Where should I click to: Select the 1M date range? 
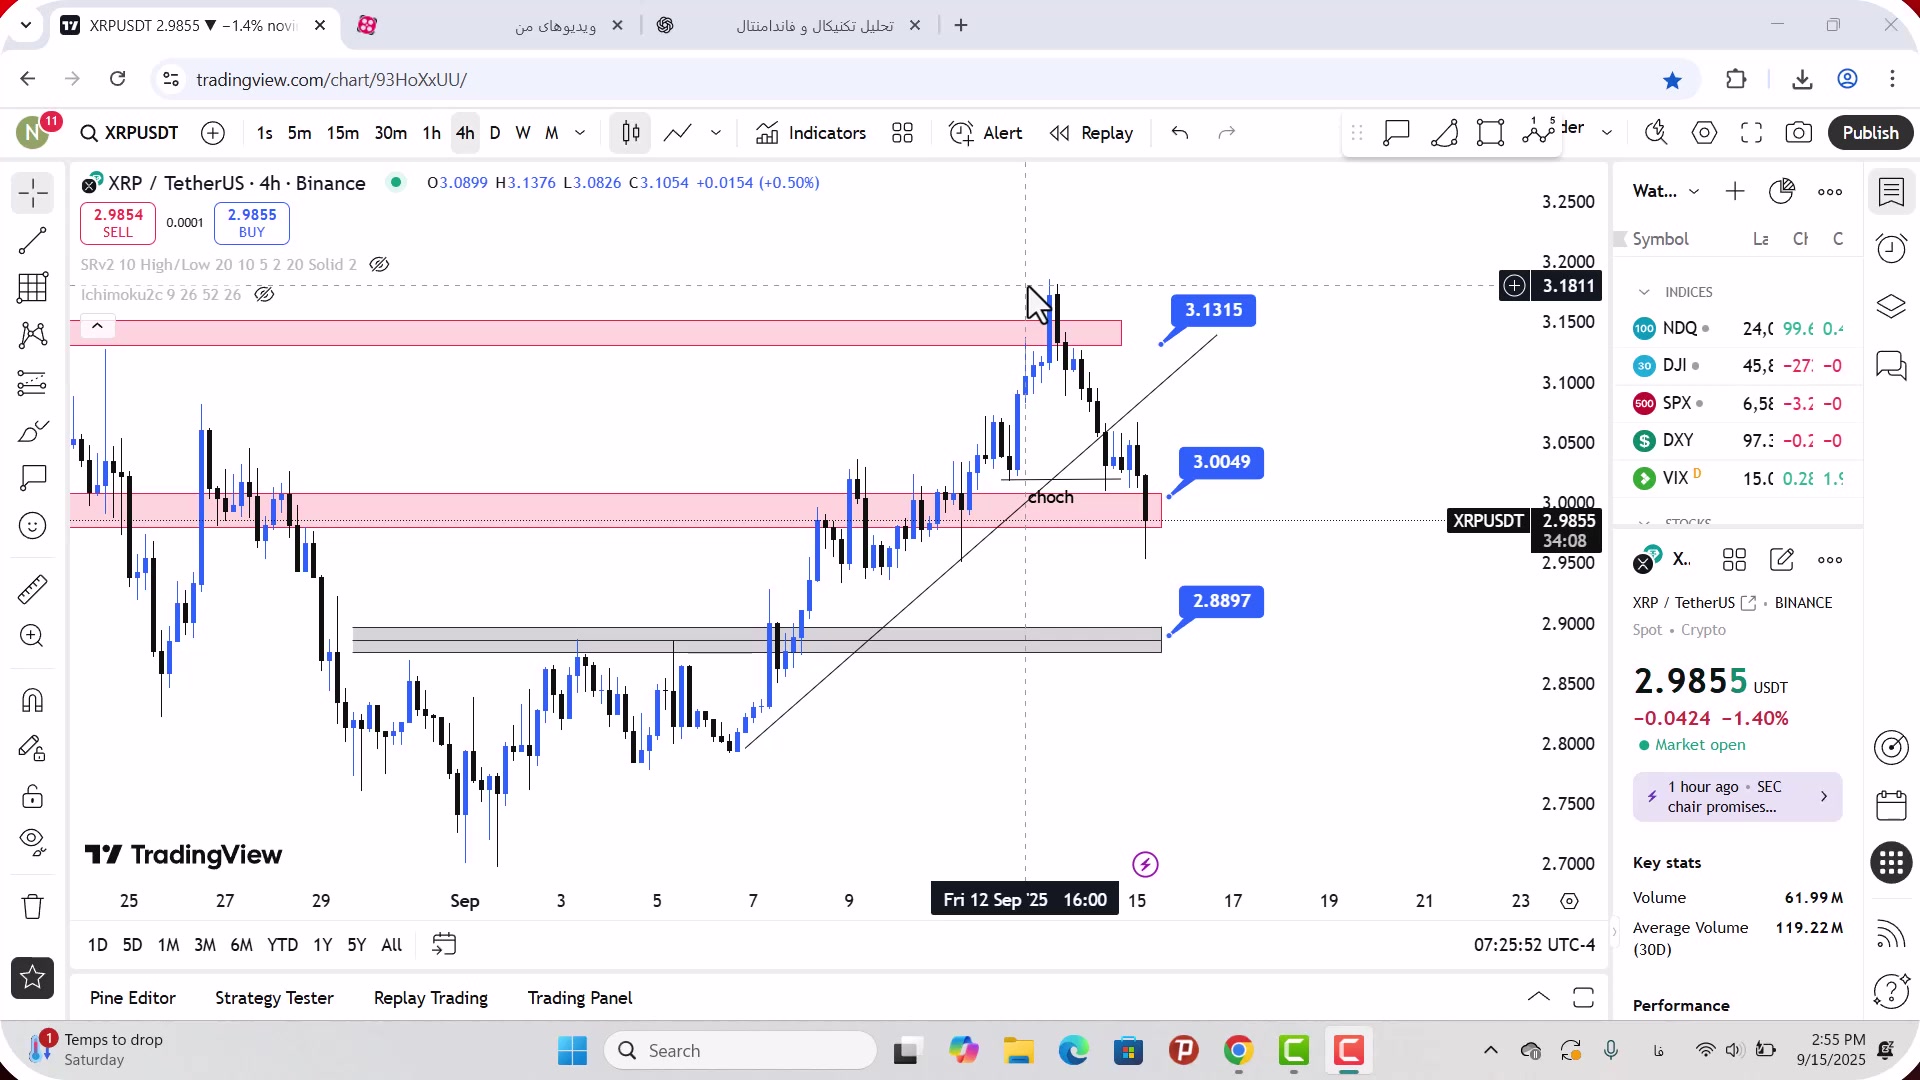(168, 945)
